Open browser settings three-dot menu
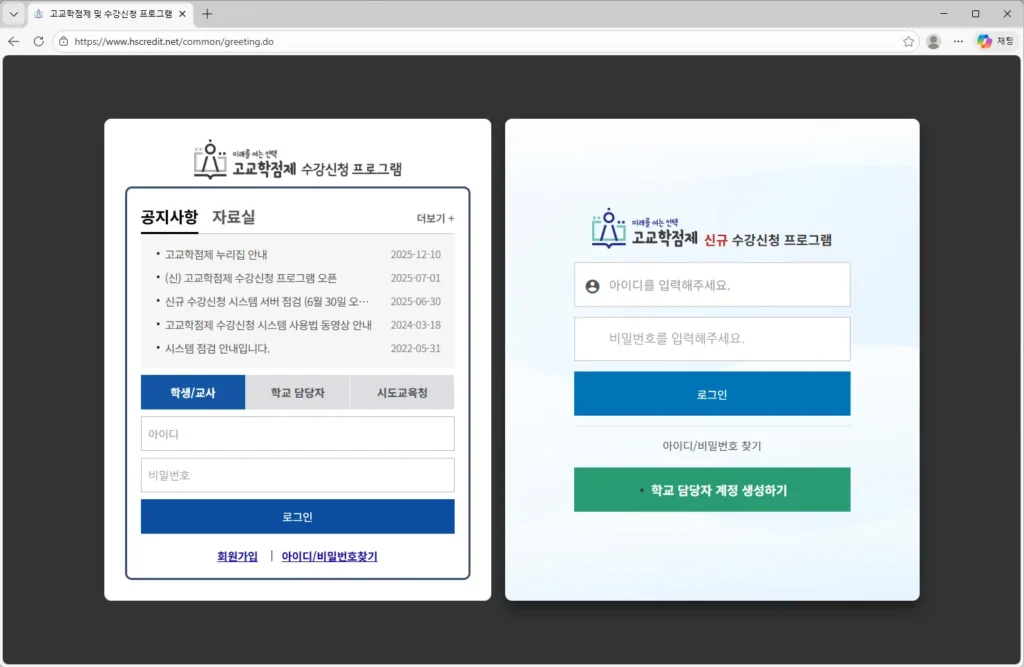This screenshot has width=1024, height=667. tap(958, 41)
